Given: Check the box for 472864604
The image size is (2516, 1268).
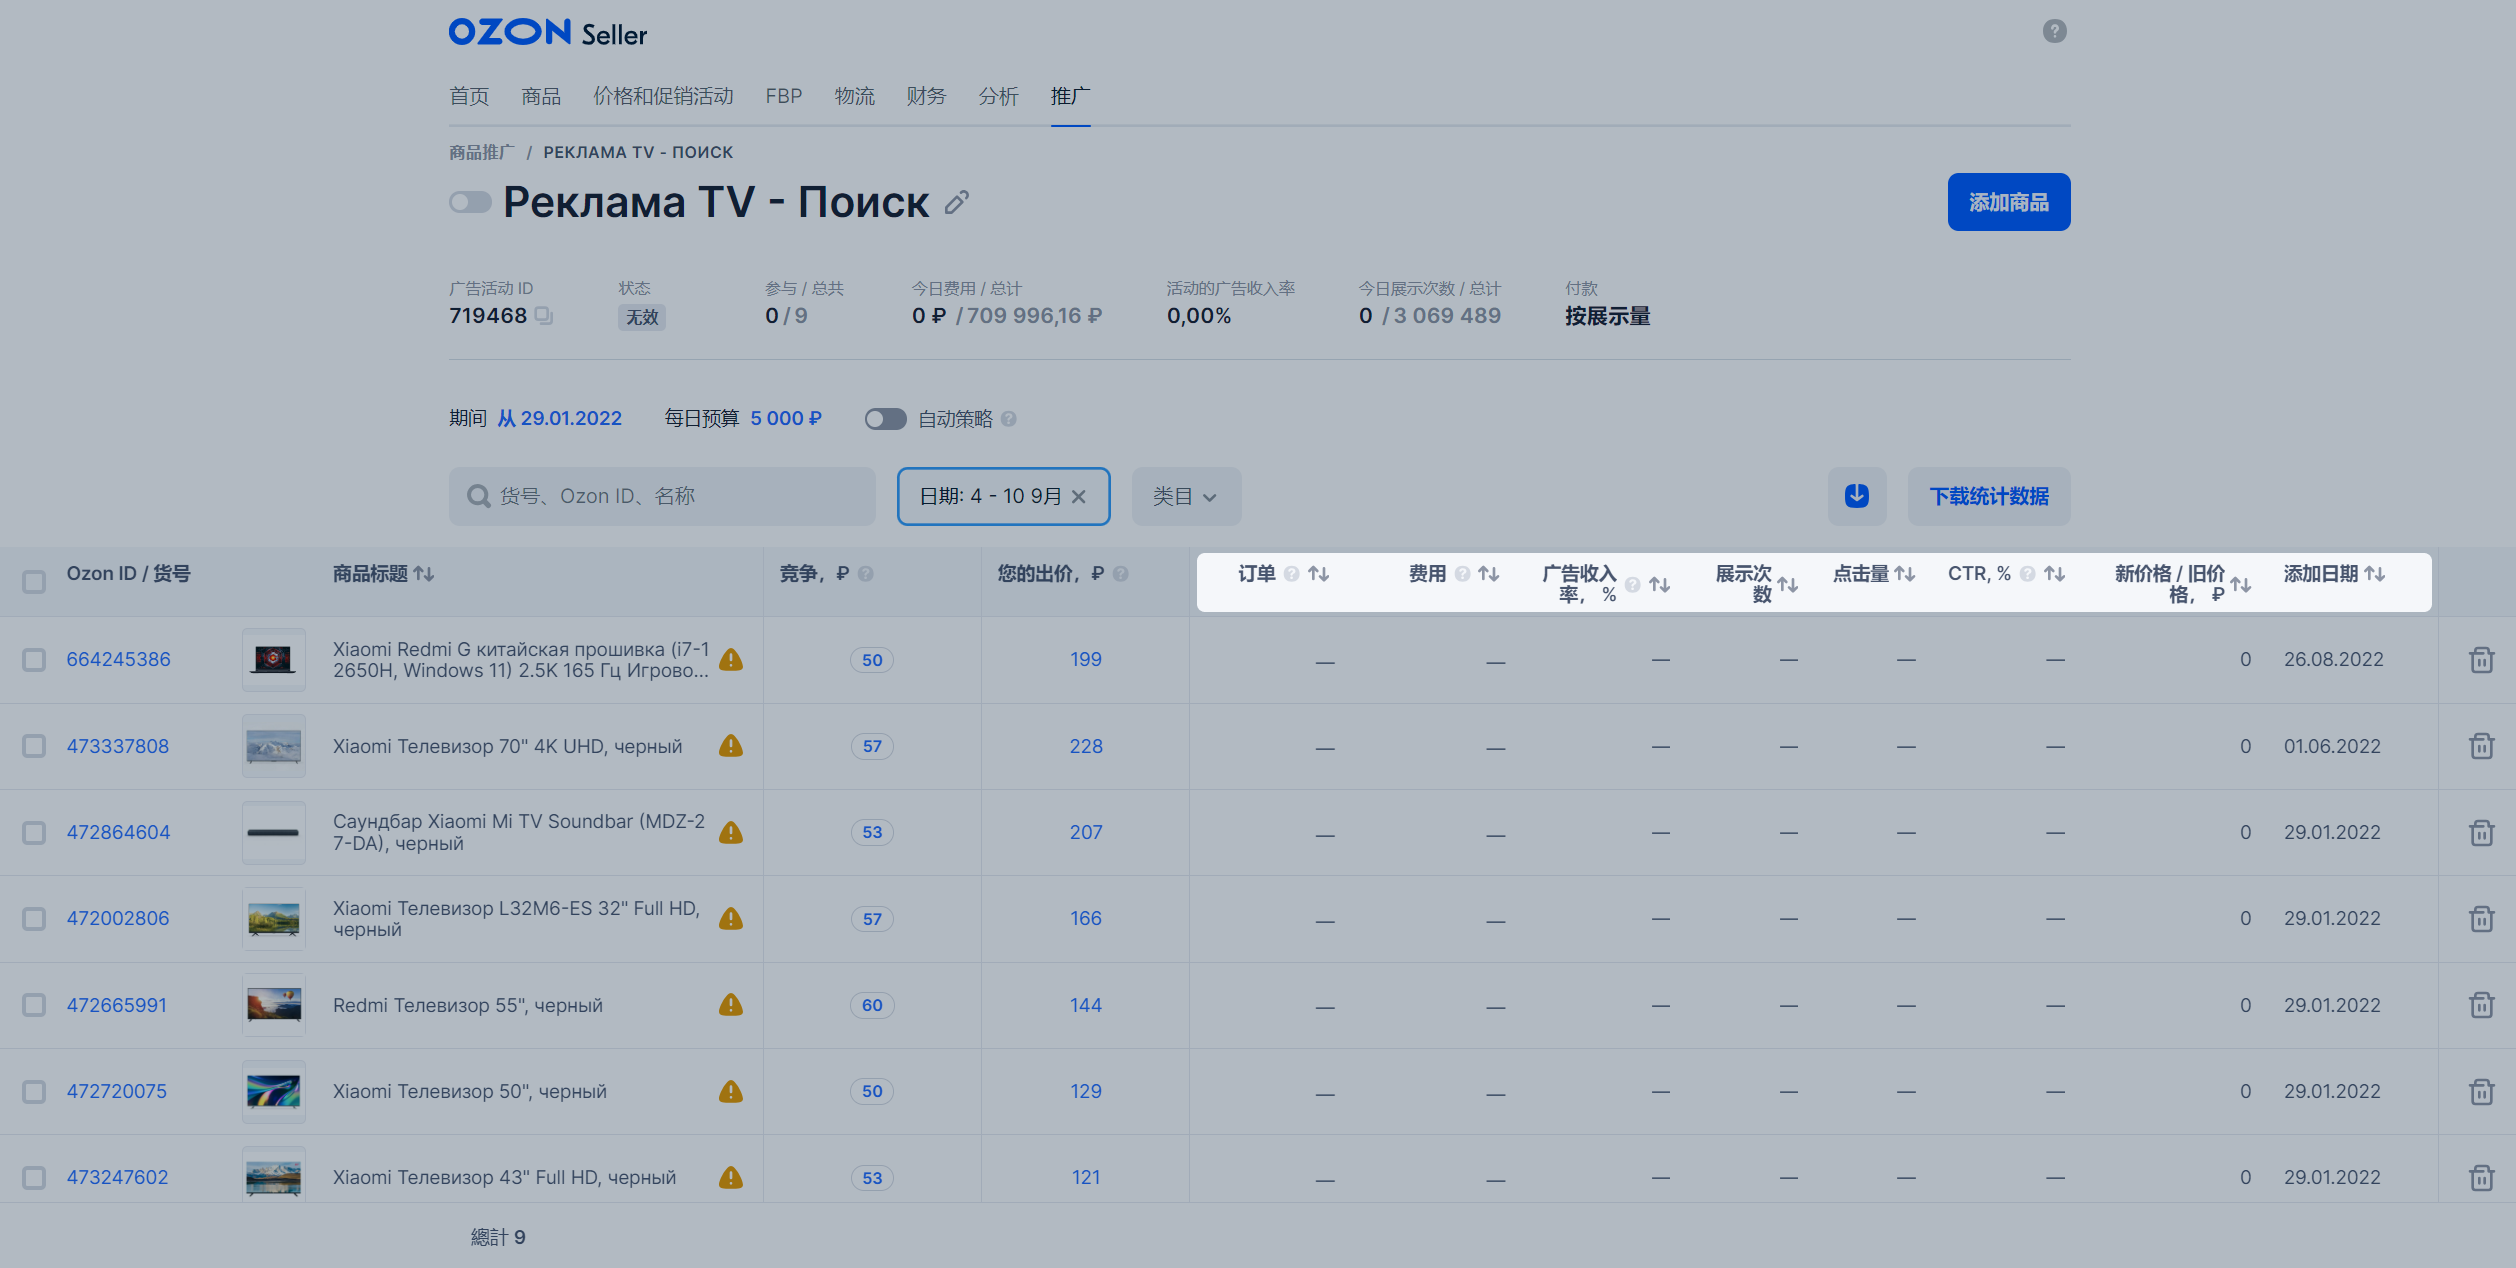Looking at the screenshot, I should 34,832.
